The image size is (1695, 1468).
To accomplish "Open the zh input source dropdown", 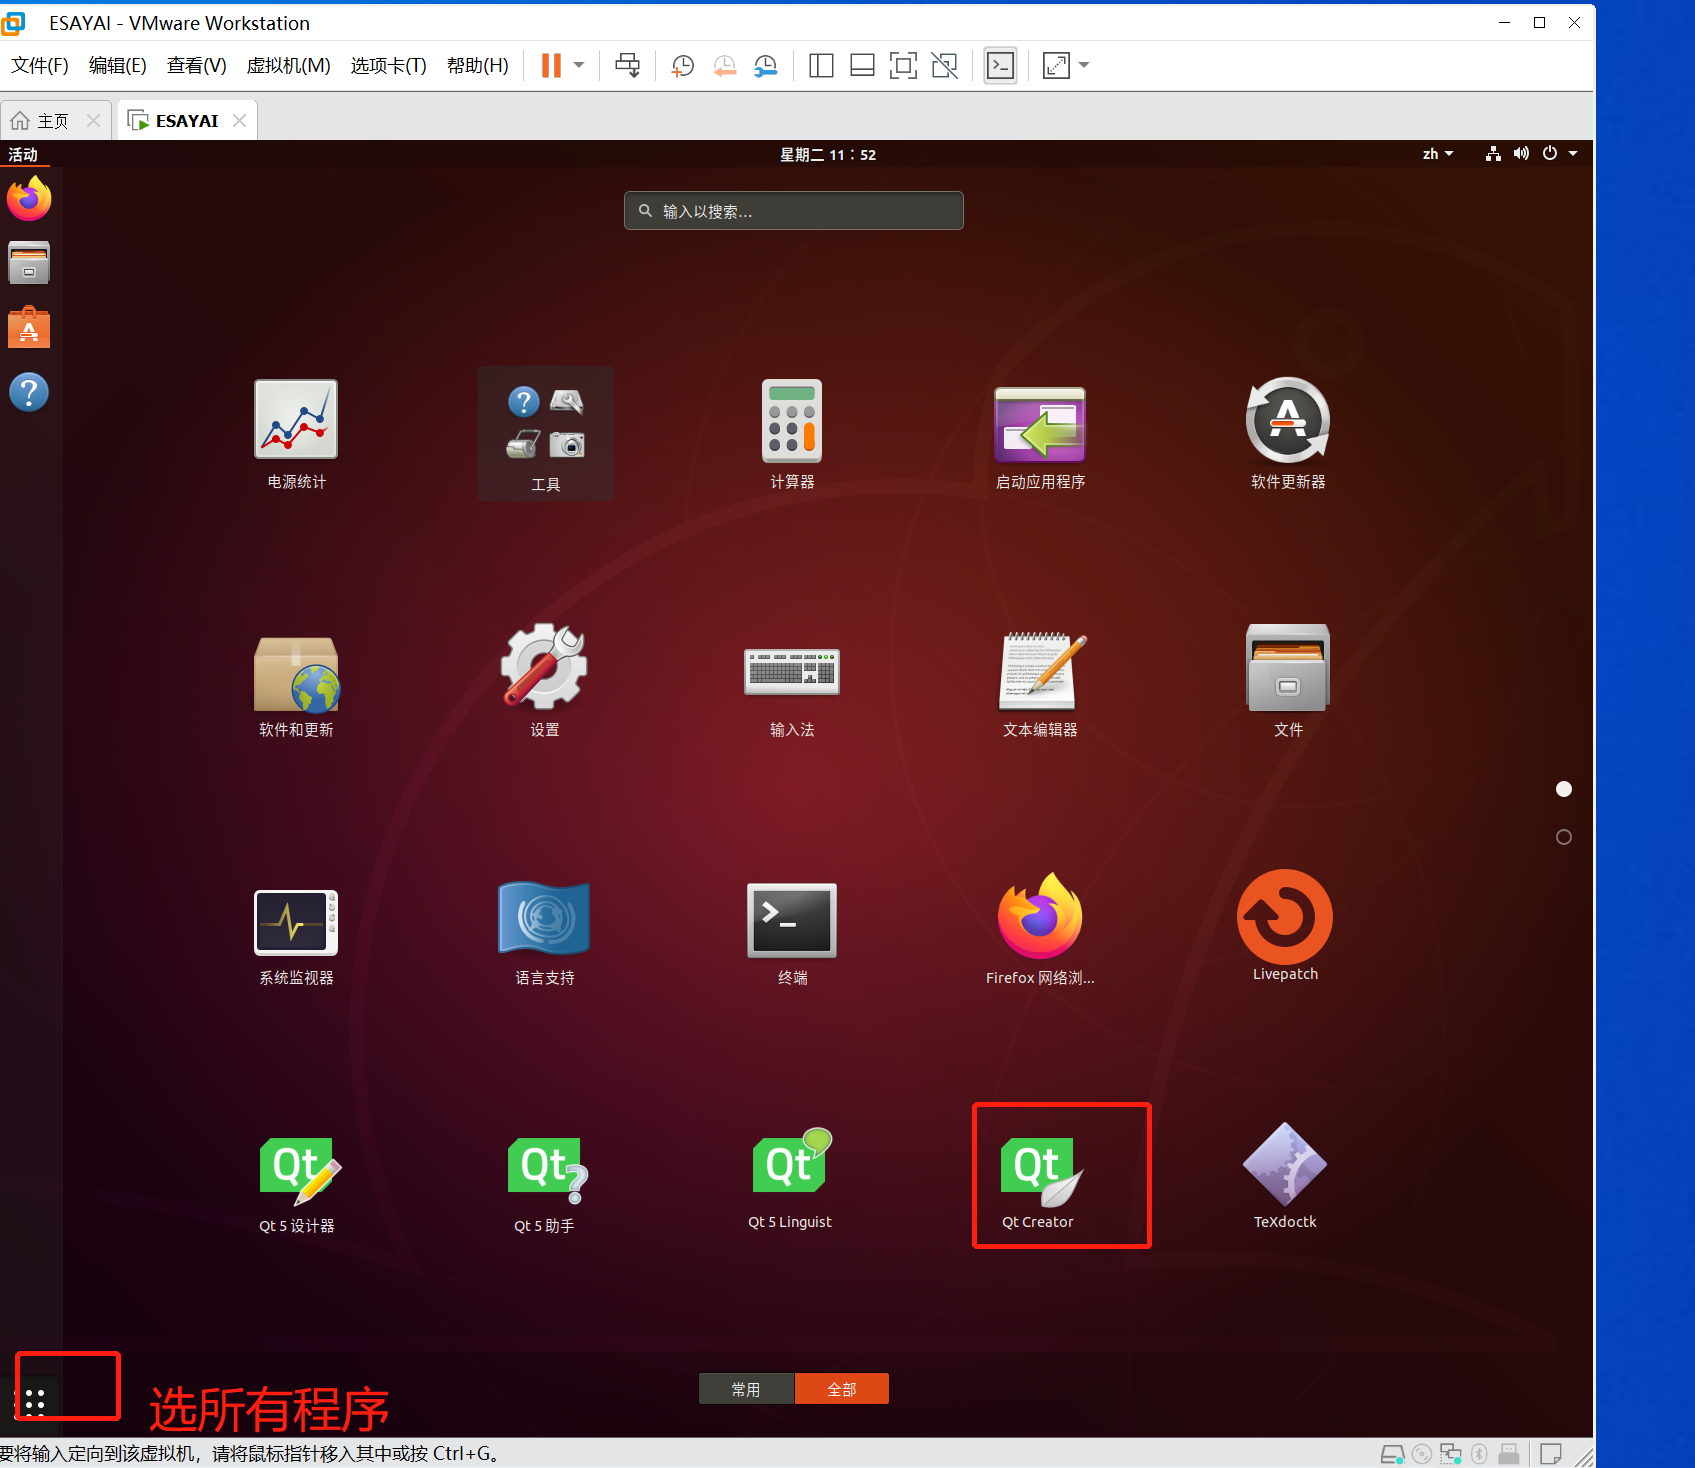I will coord(1437,154).
